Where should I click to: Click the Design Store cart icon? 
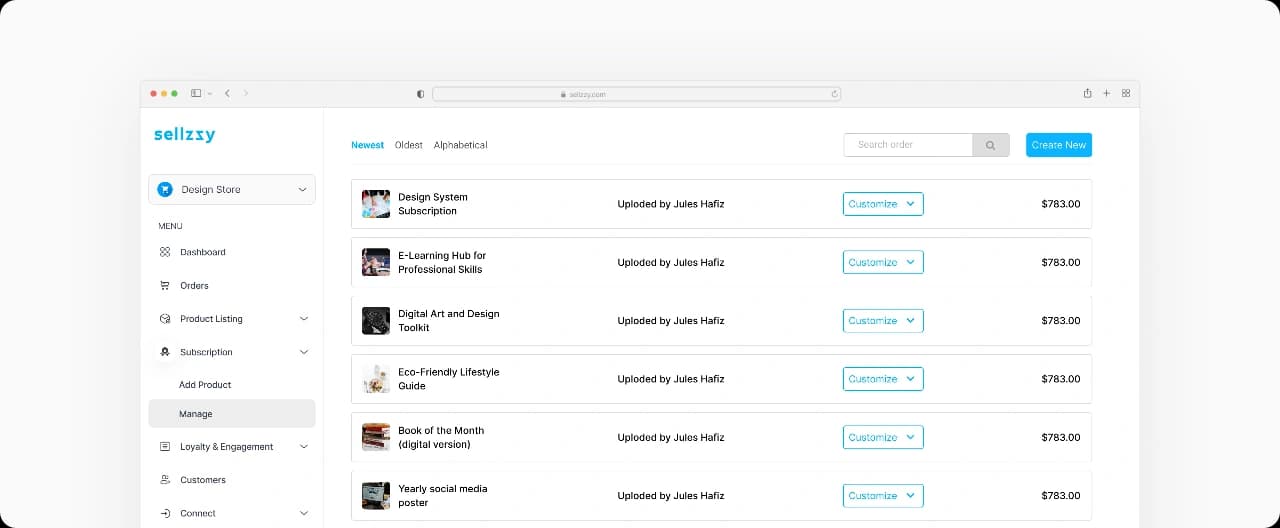pos(165,189)
